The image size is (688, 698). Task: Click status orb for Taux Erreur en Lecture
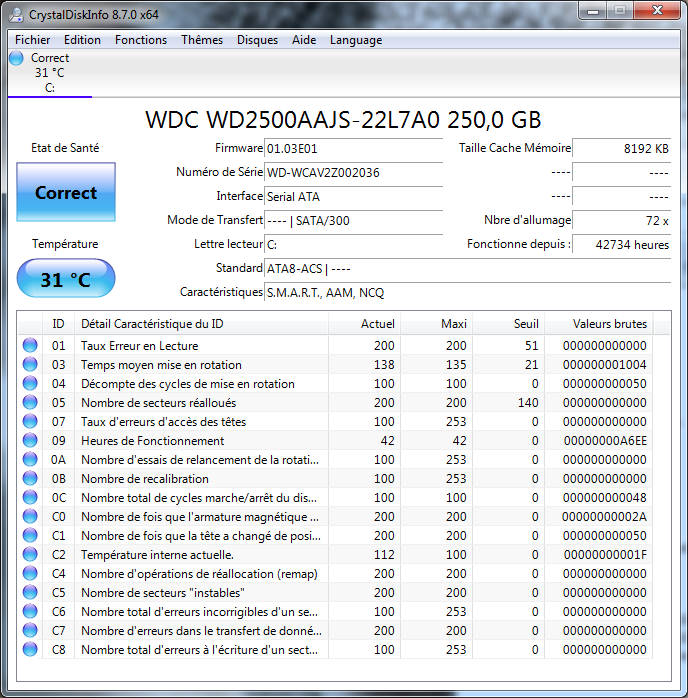tap(30, 346)
